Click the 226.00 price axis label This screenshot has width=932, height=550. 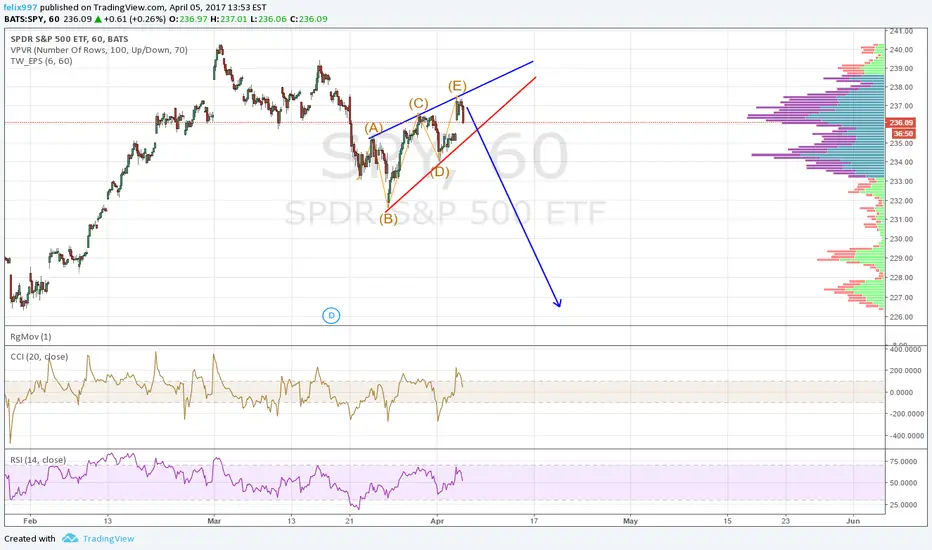[901, 317]
